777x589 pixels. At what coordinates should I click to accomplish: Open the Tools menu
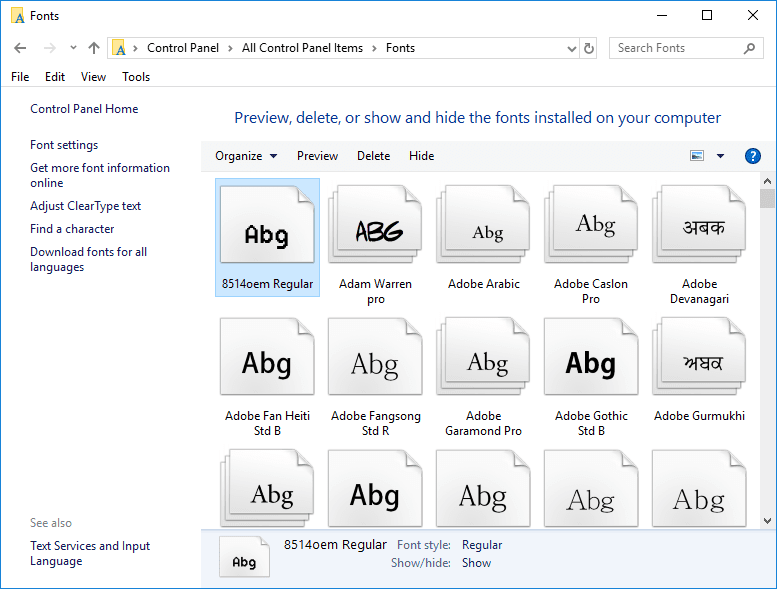[x=136, y=77]
